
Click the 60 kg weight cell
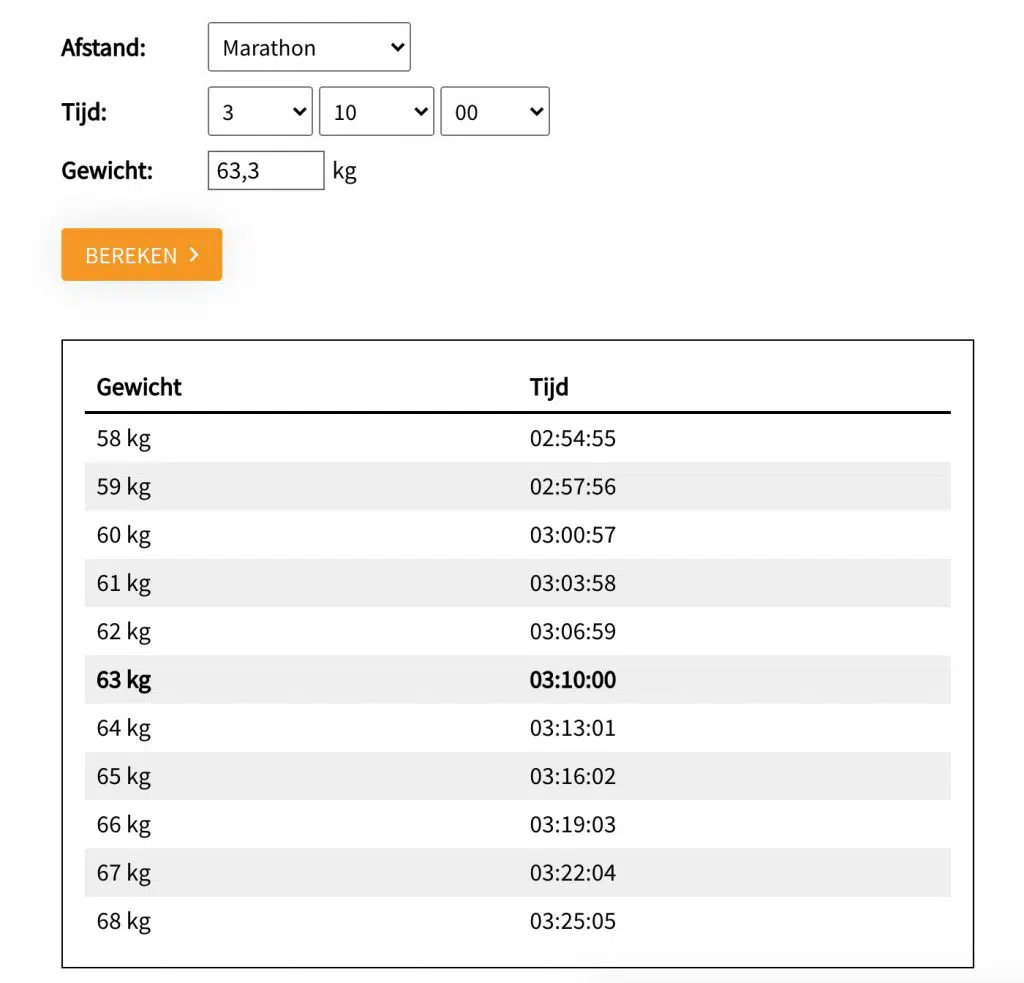(124, 535)
